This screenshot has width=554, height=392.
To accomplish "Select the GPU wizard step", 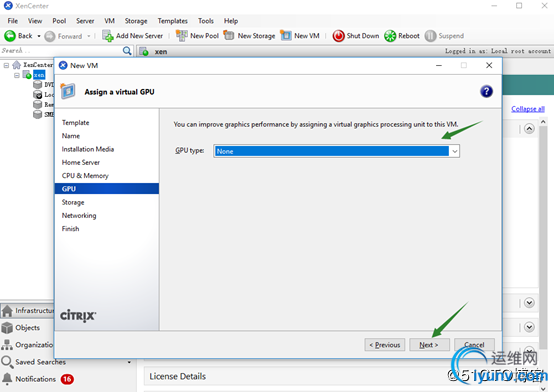I will (107, 189).
